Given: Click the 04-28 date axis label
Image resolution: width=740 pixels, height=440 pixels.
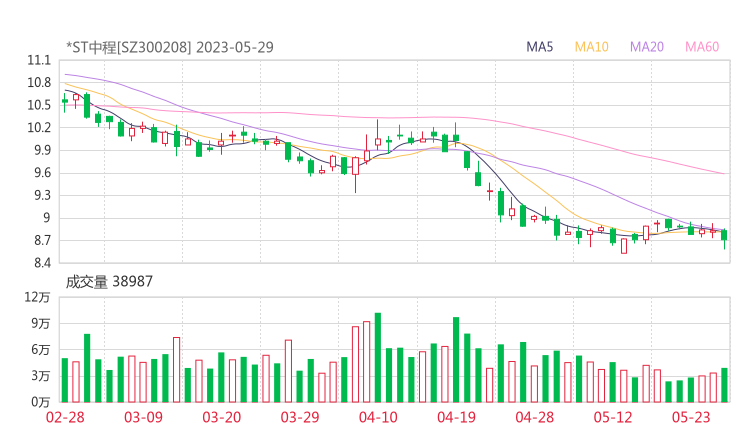Looking at the screenshot, I should coord(535,417).
